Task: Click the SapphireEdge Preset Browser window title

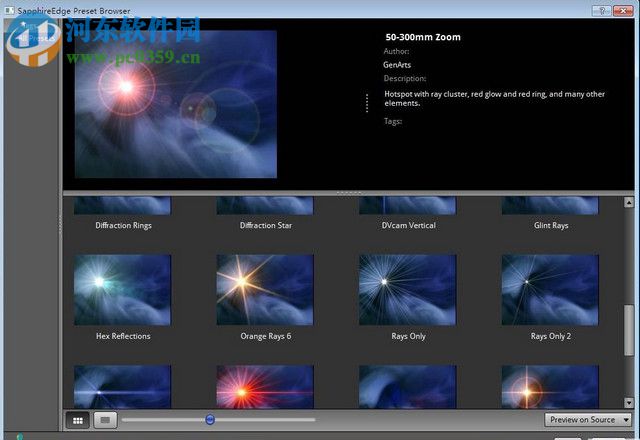Action: tap(74, 11)
